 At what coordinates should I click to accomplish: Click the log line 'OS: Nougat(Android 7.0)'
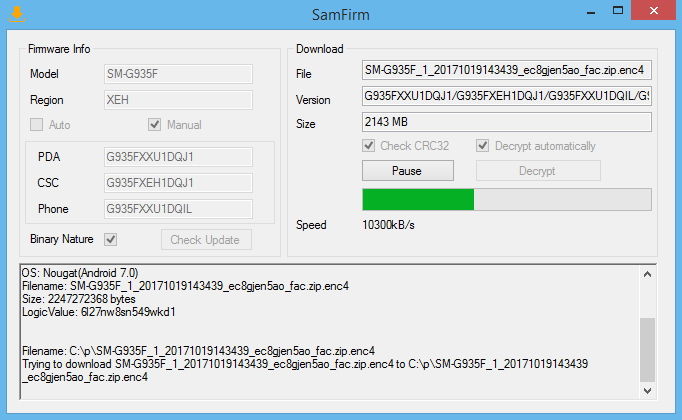coord(80,273)
